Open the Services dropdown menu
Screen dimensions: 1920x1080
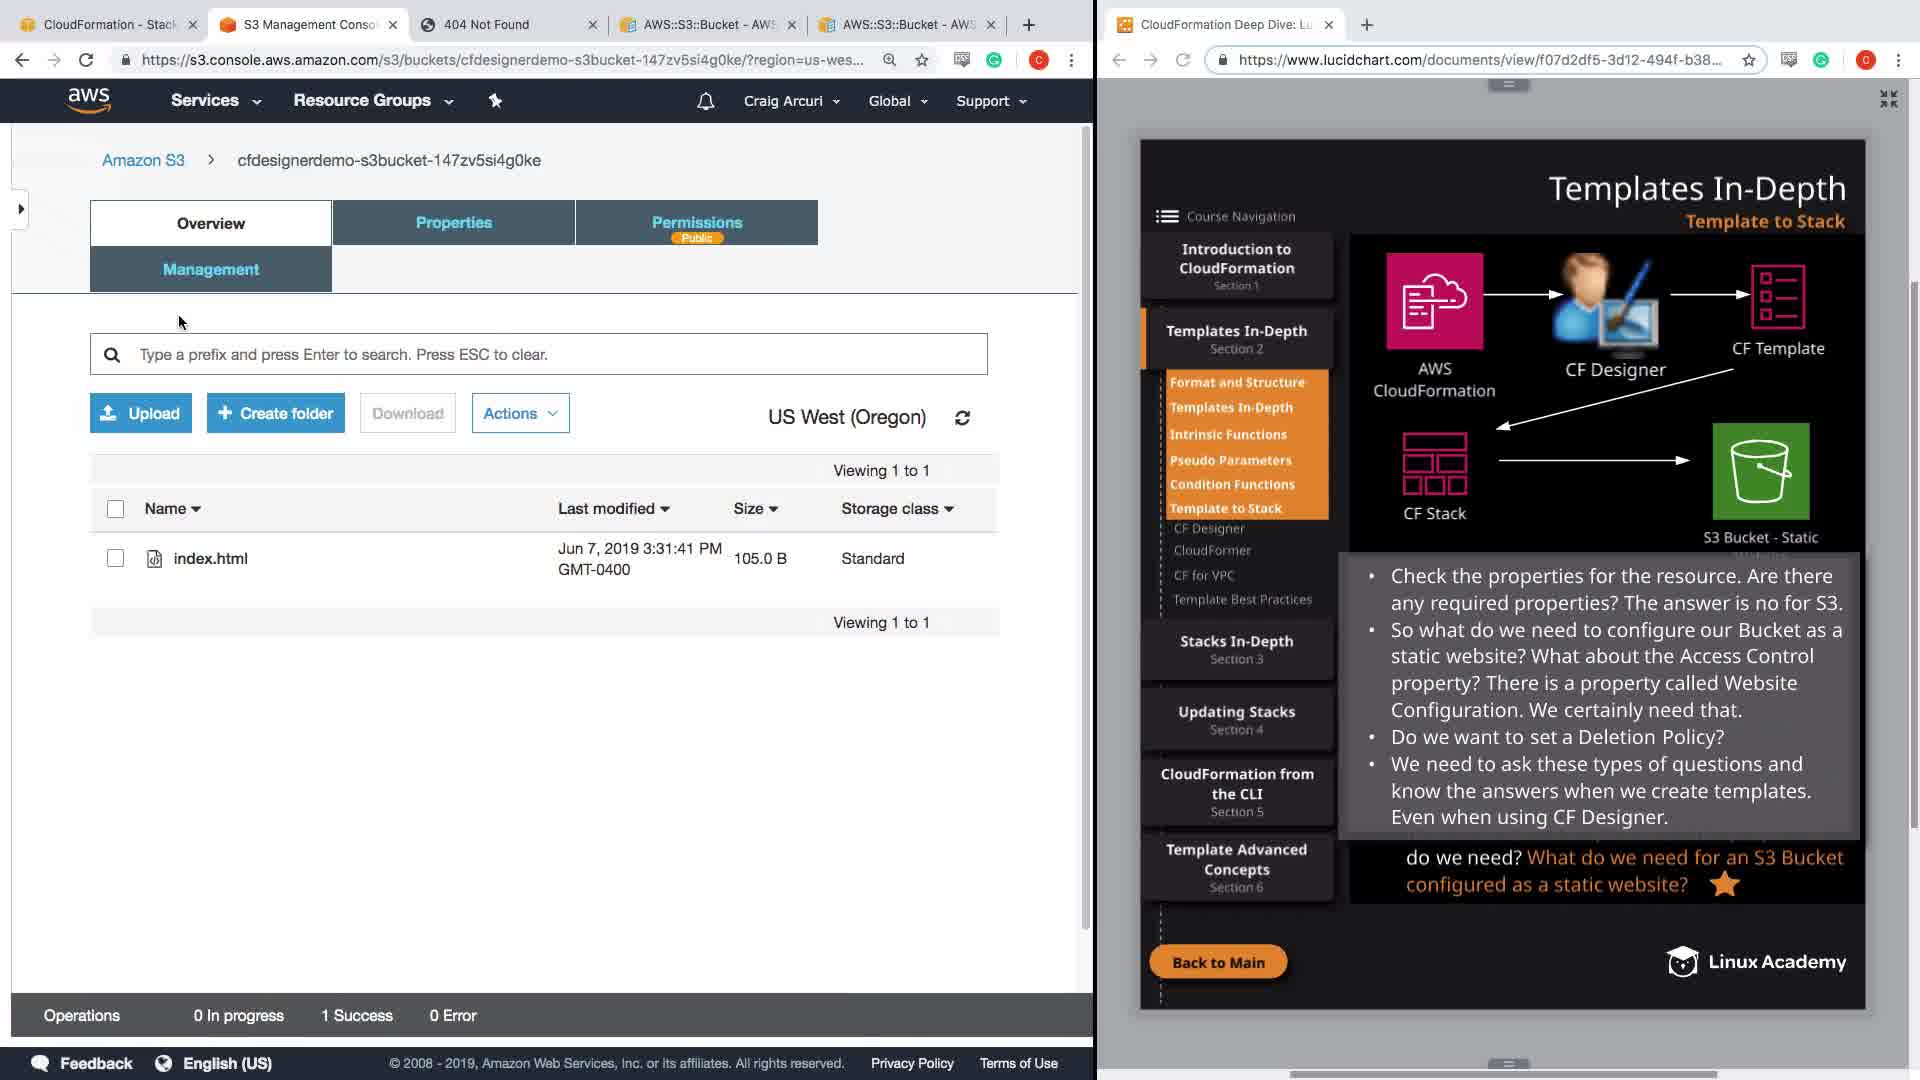pyautogui.click(x=215, y=101)
